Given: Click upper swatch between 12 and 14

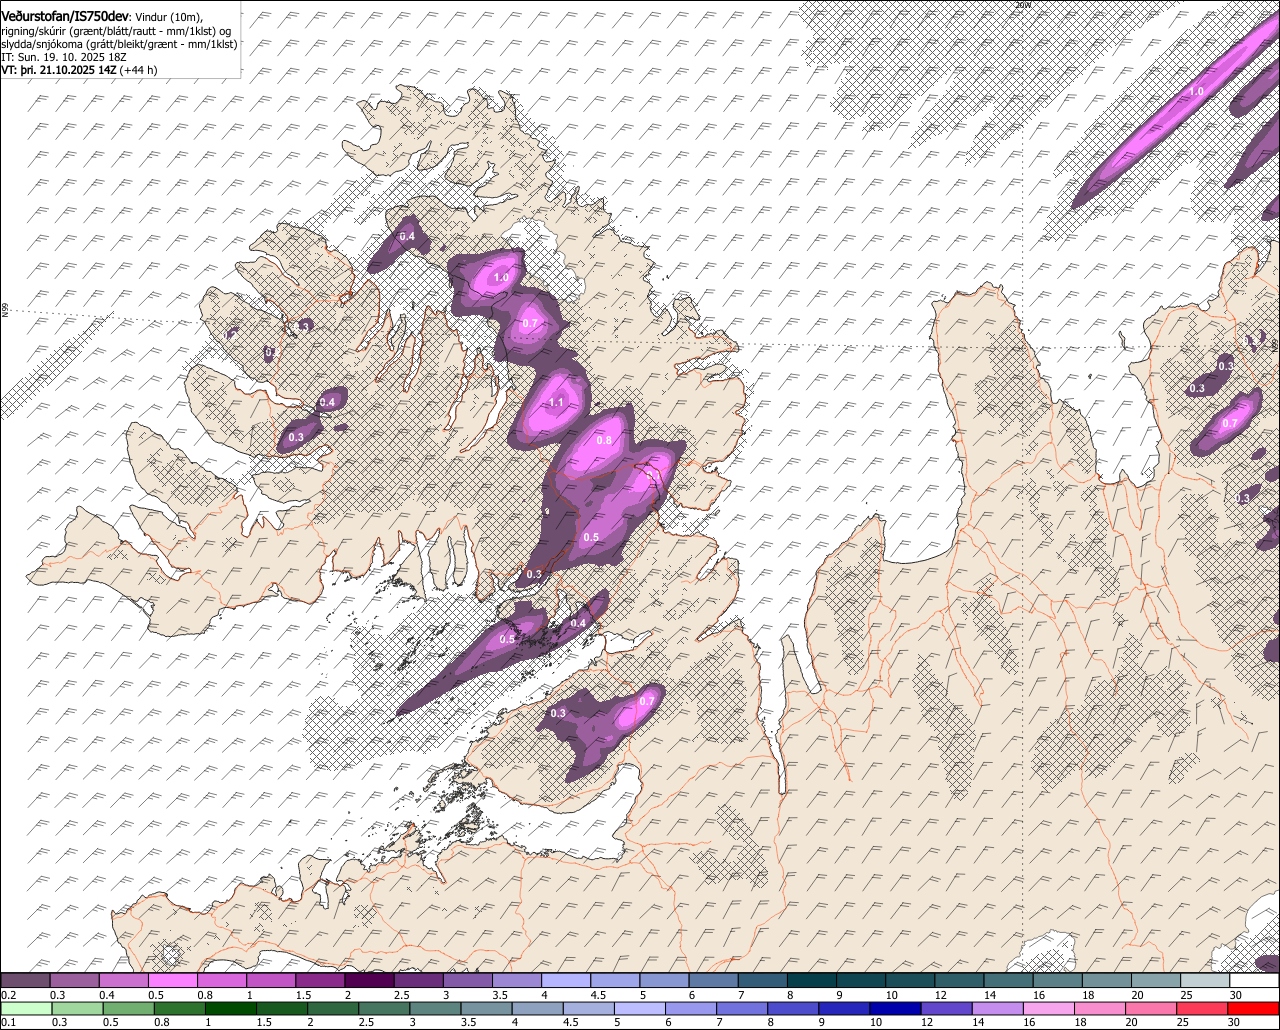Looking at the screenshot, I should click(x=960, y=980).
